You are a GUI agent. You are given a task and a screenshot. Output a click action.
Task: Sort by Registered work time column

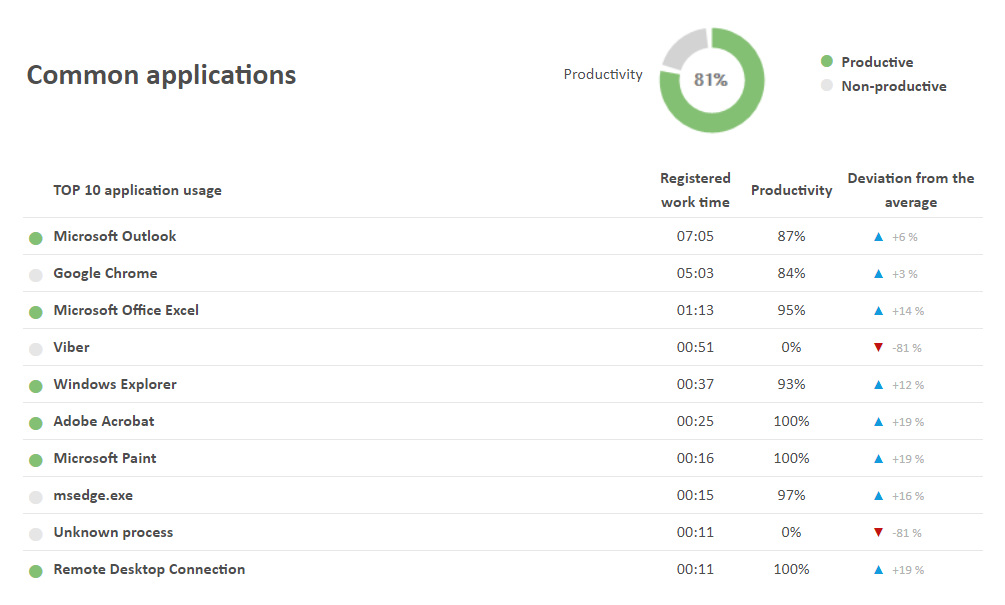695,190
